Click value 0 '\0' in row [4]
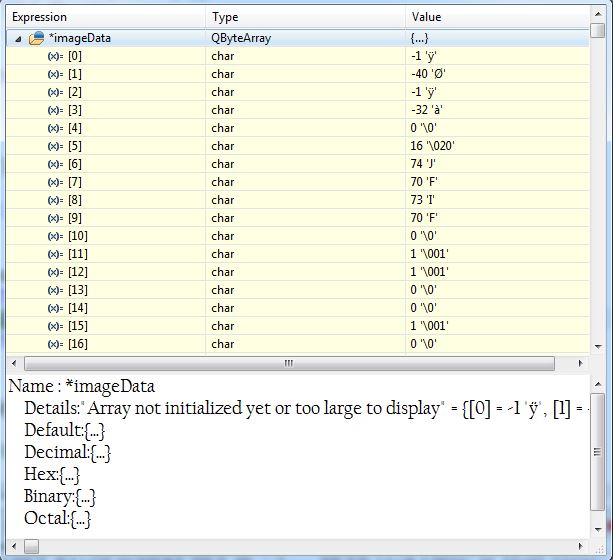The width and height of the screenshot is (613, 560). coord(423,128)
